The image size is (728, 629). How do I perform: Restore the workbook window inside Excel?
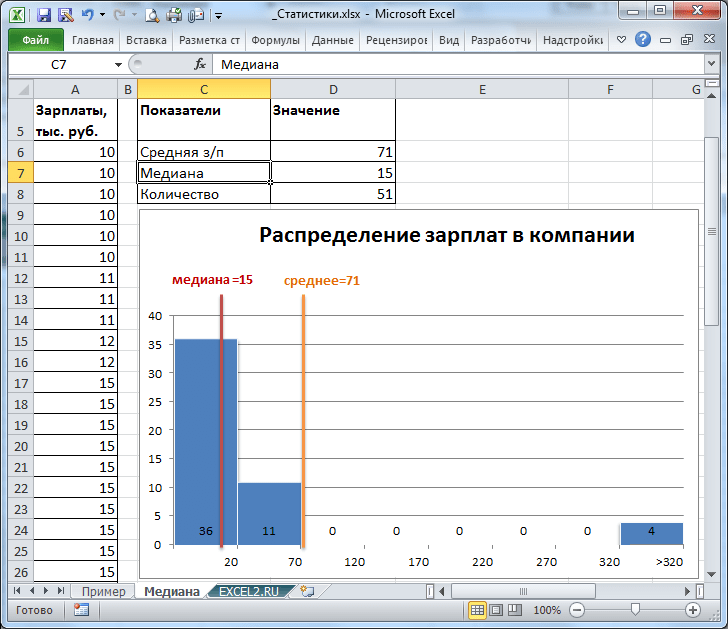click(x=687, y=40)
